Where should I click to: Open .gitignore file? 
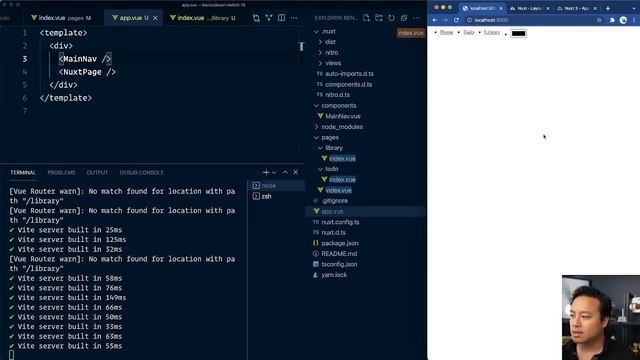[335, 201]
